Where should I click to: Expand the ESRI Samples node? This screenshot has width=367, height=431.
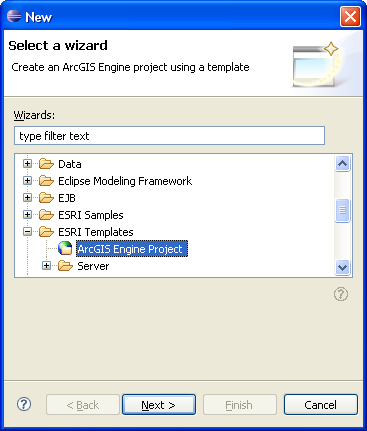tap(28, 215)
